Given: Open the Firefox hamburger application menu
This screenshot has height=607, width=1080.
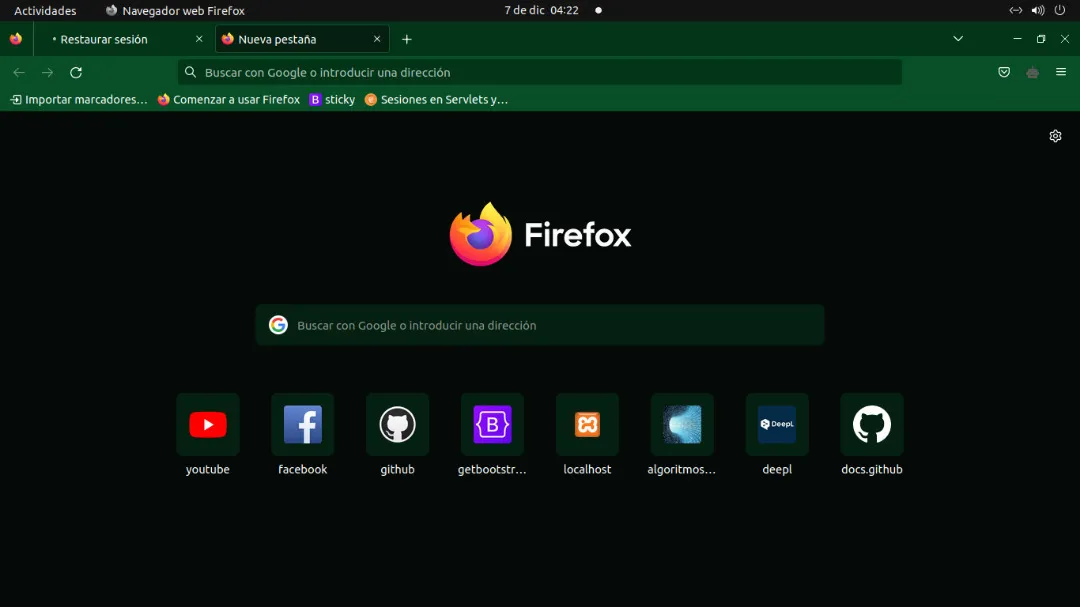Looking at the screenshot, I should tap(1061, 72).
